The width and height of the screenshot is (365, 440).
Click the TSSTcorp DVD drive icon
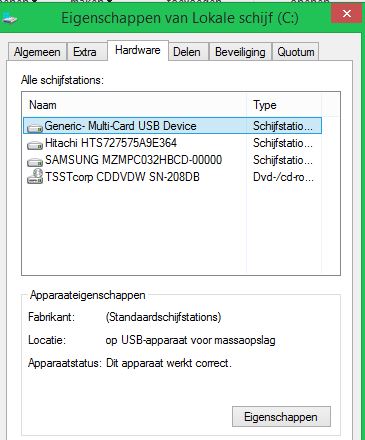[35, 177]
